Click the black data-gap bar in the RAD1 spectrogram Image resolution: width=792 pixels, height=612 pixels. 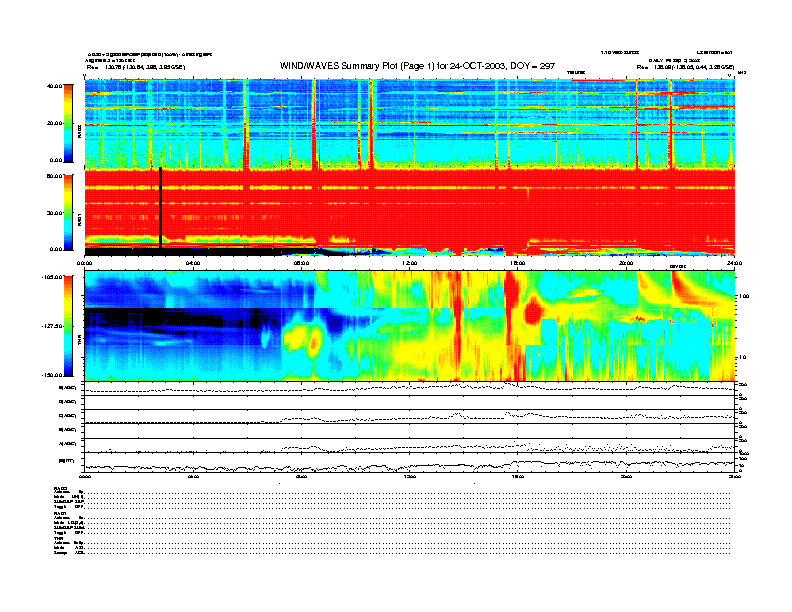pos(161,208)
